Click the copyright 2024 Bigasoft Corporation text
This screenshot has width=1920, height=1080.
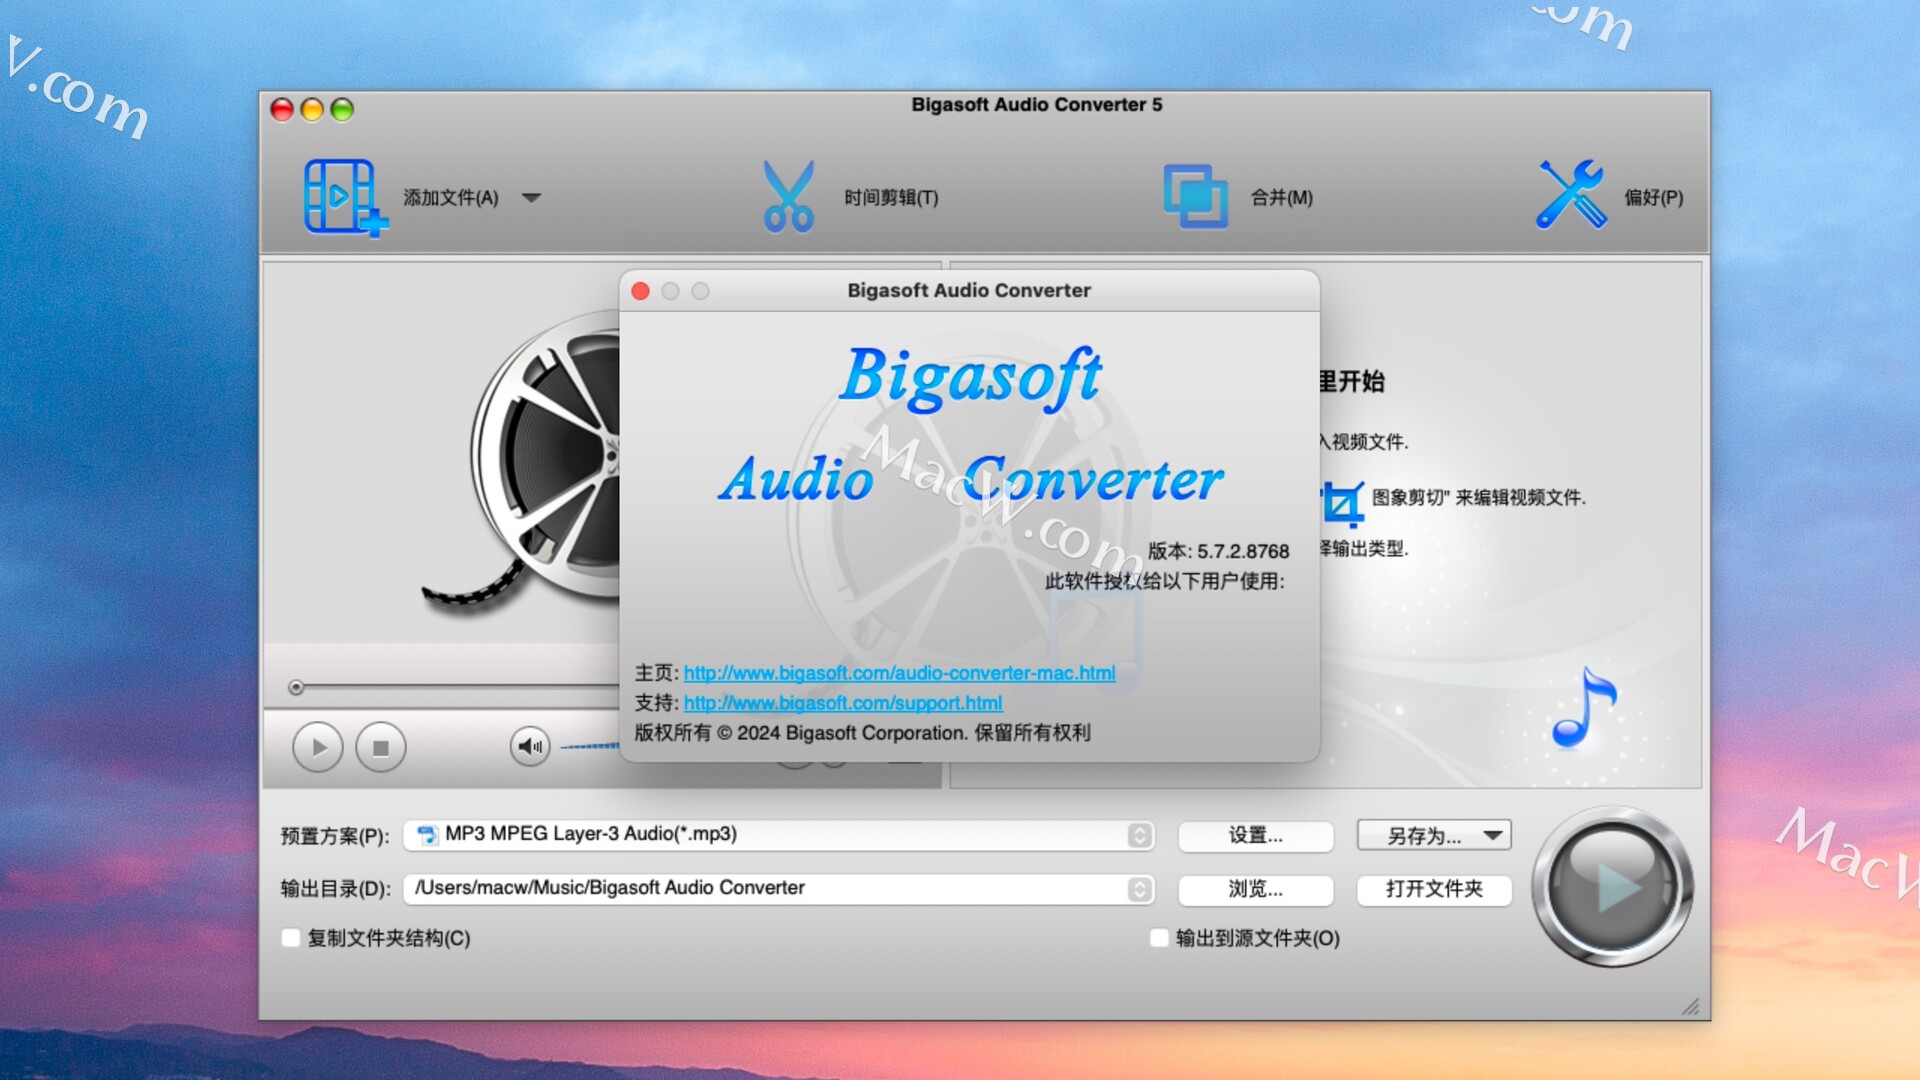(x=863, y=733)
